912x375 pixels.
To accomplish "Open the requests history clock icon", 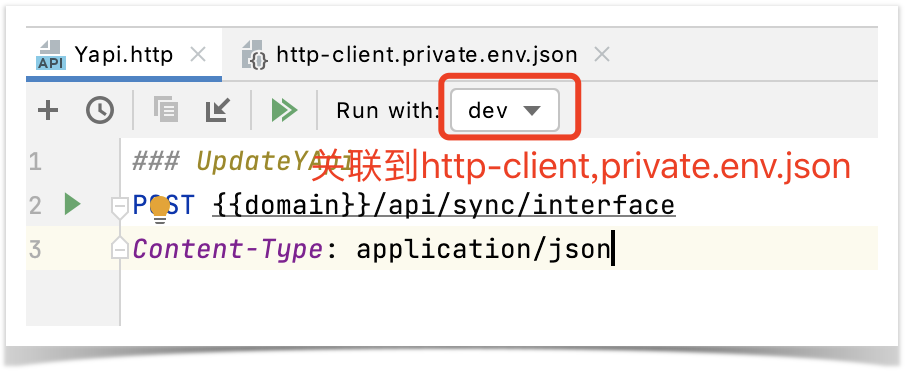I will (100, 110).
